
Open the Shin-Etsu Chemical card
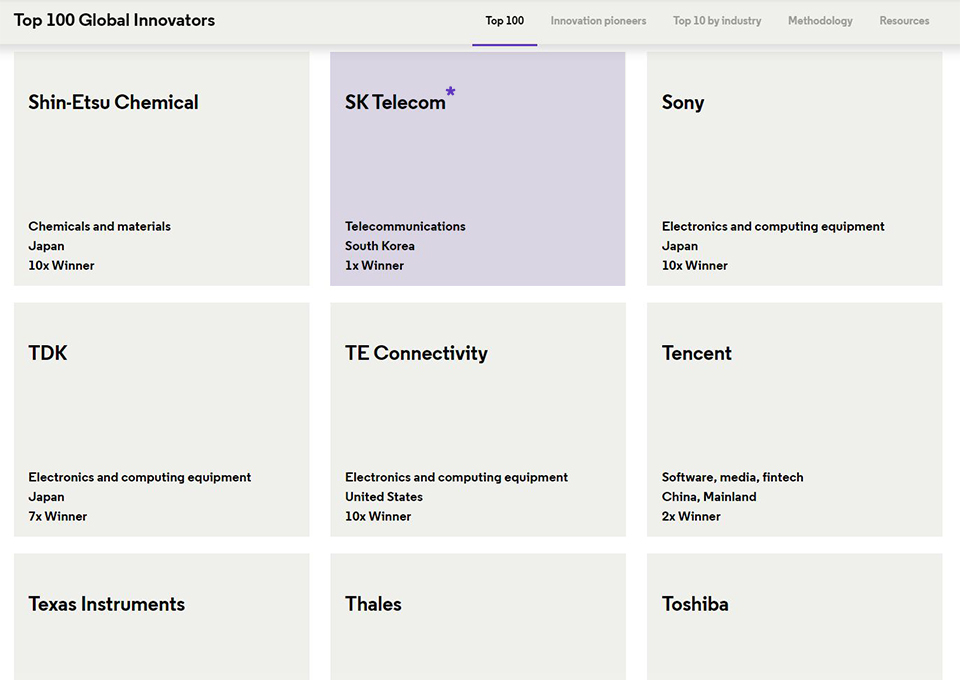(x=161, y=168)
